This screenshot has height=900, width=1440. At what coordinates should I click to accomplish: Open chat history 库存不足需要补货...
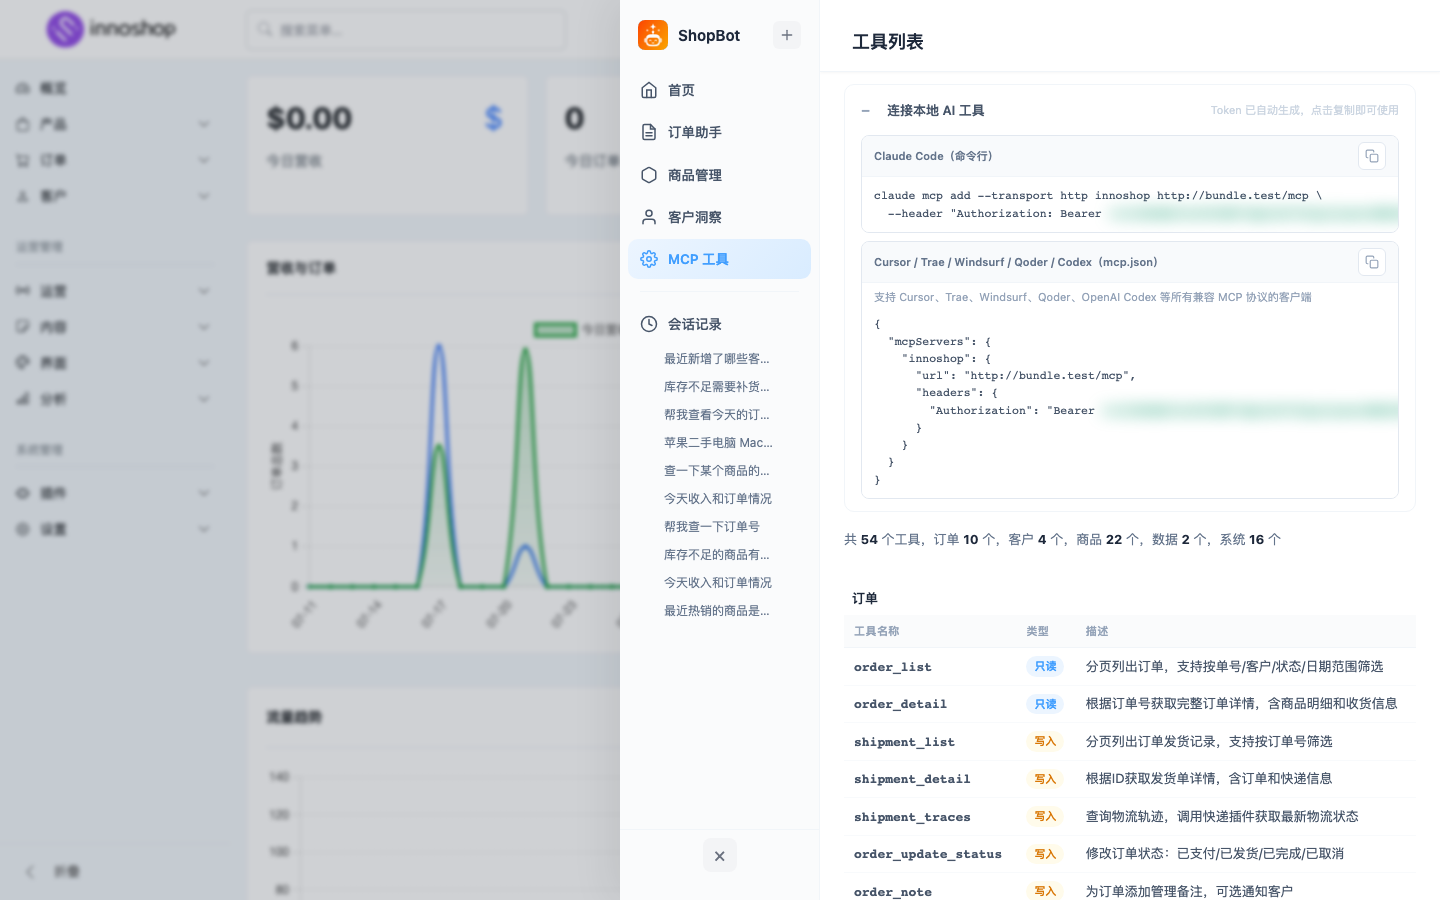click(718, 386)
